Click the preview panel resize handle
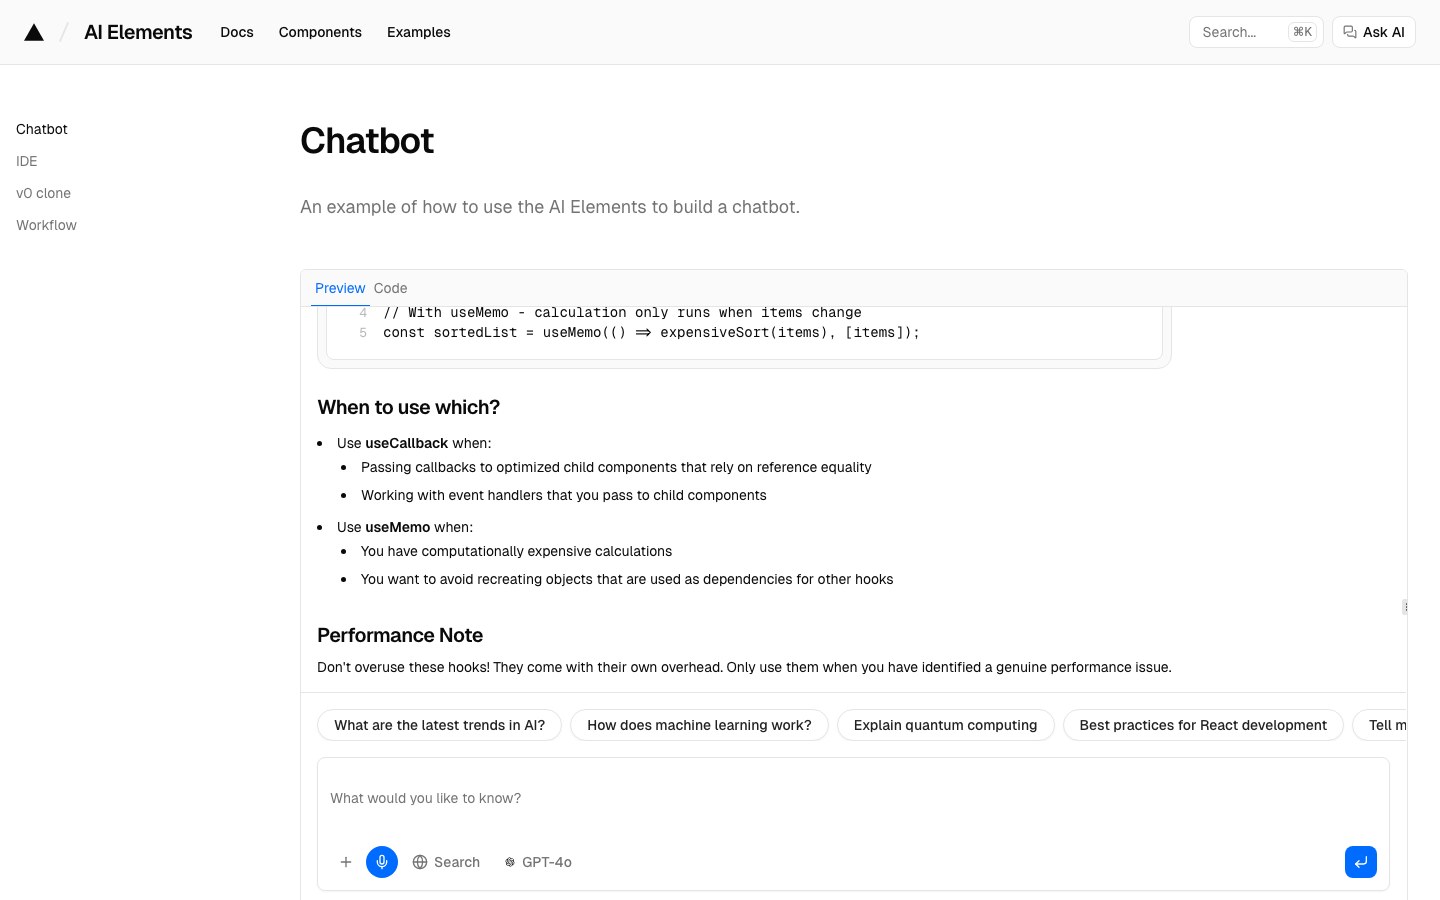Screen dimensions: 1440x900 click(x=1405, y=606)
